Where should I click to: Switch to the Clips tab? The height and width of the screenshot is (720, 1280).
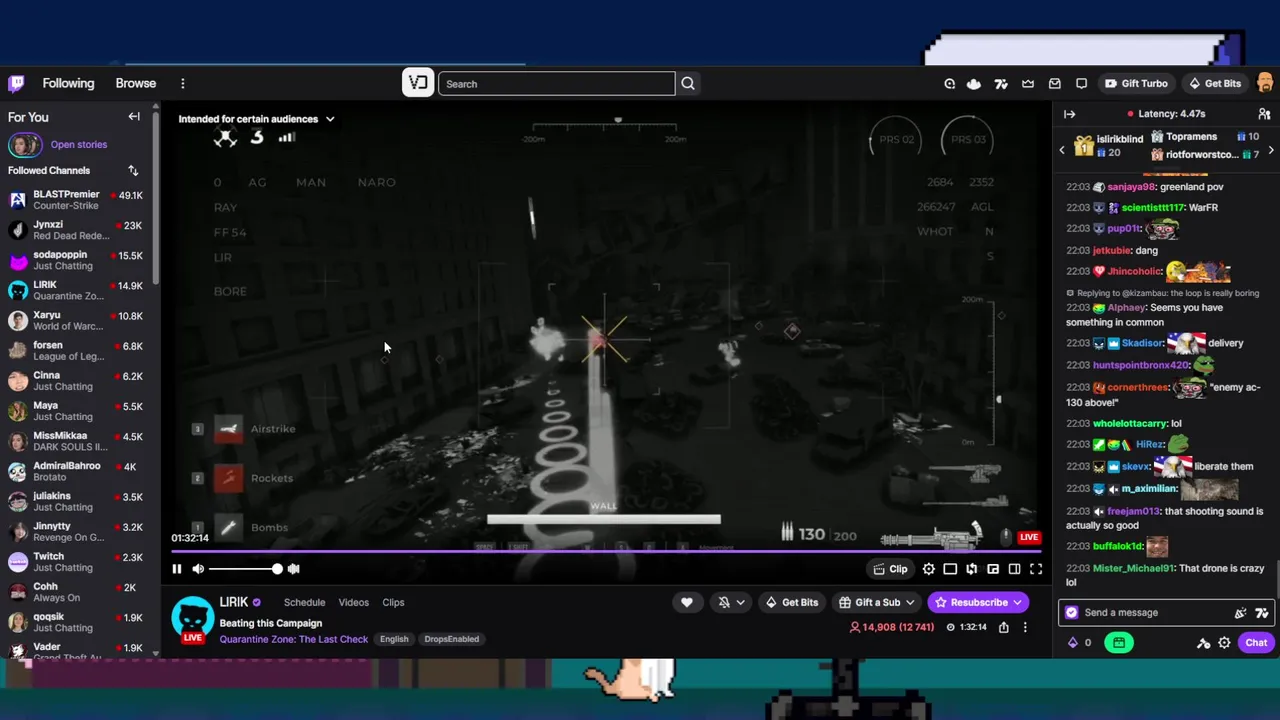click(x=393, y=602)
